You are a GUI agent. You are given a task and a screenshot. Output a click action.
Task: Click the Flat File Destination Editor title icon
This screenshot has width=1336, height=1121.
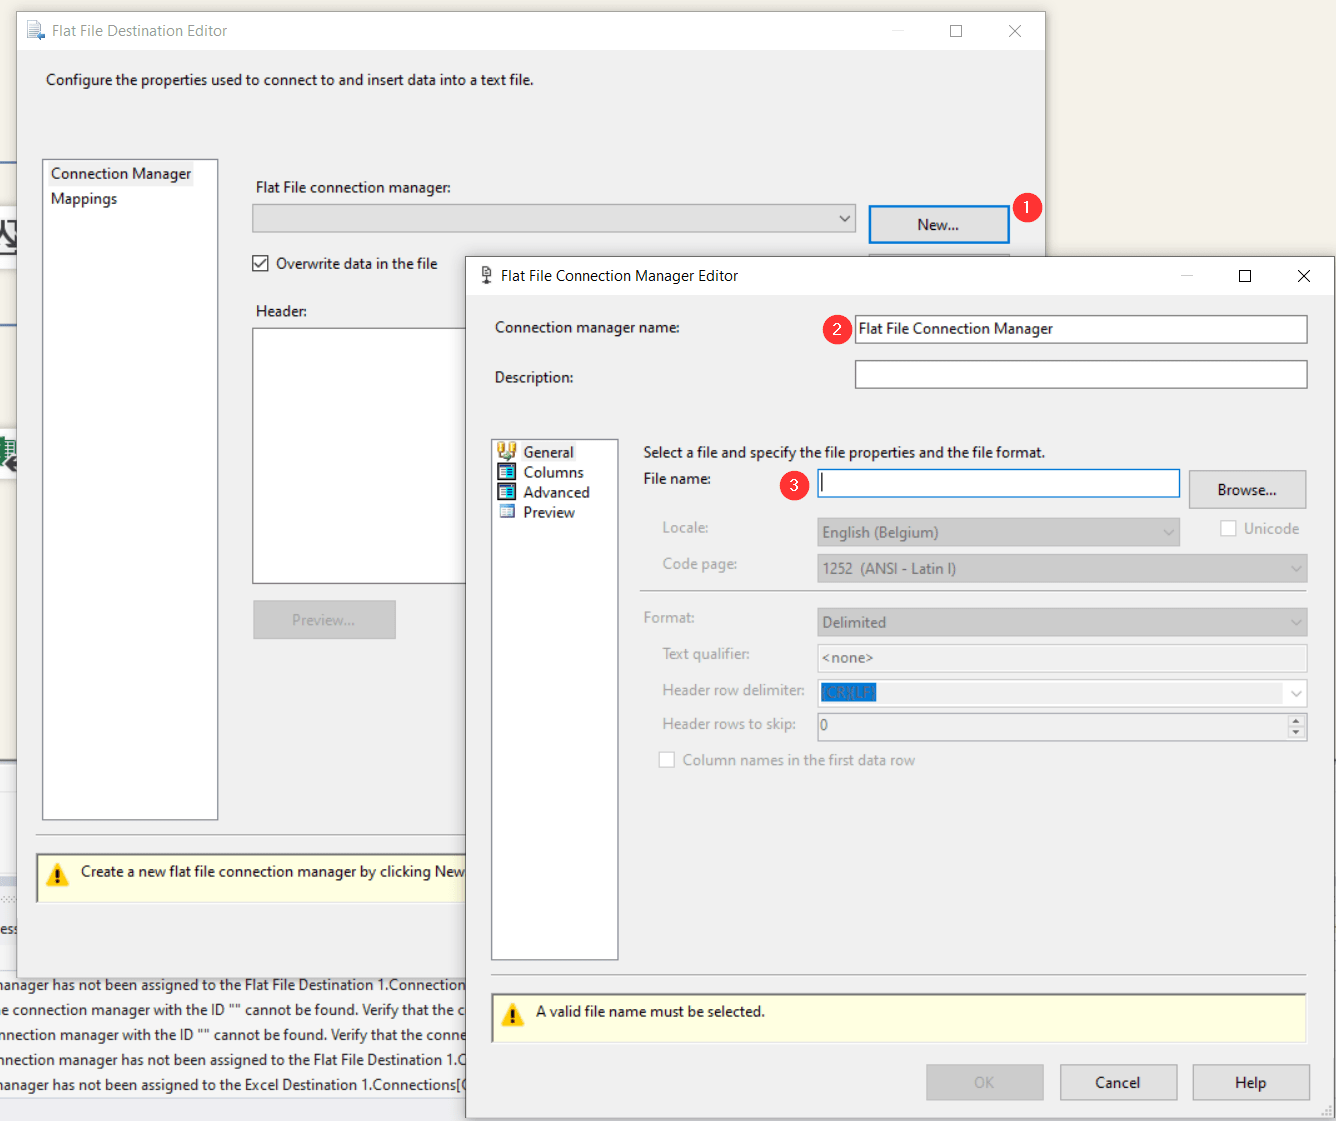pos(36,31)
